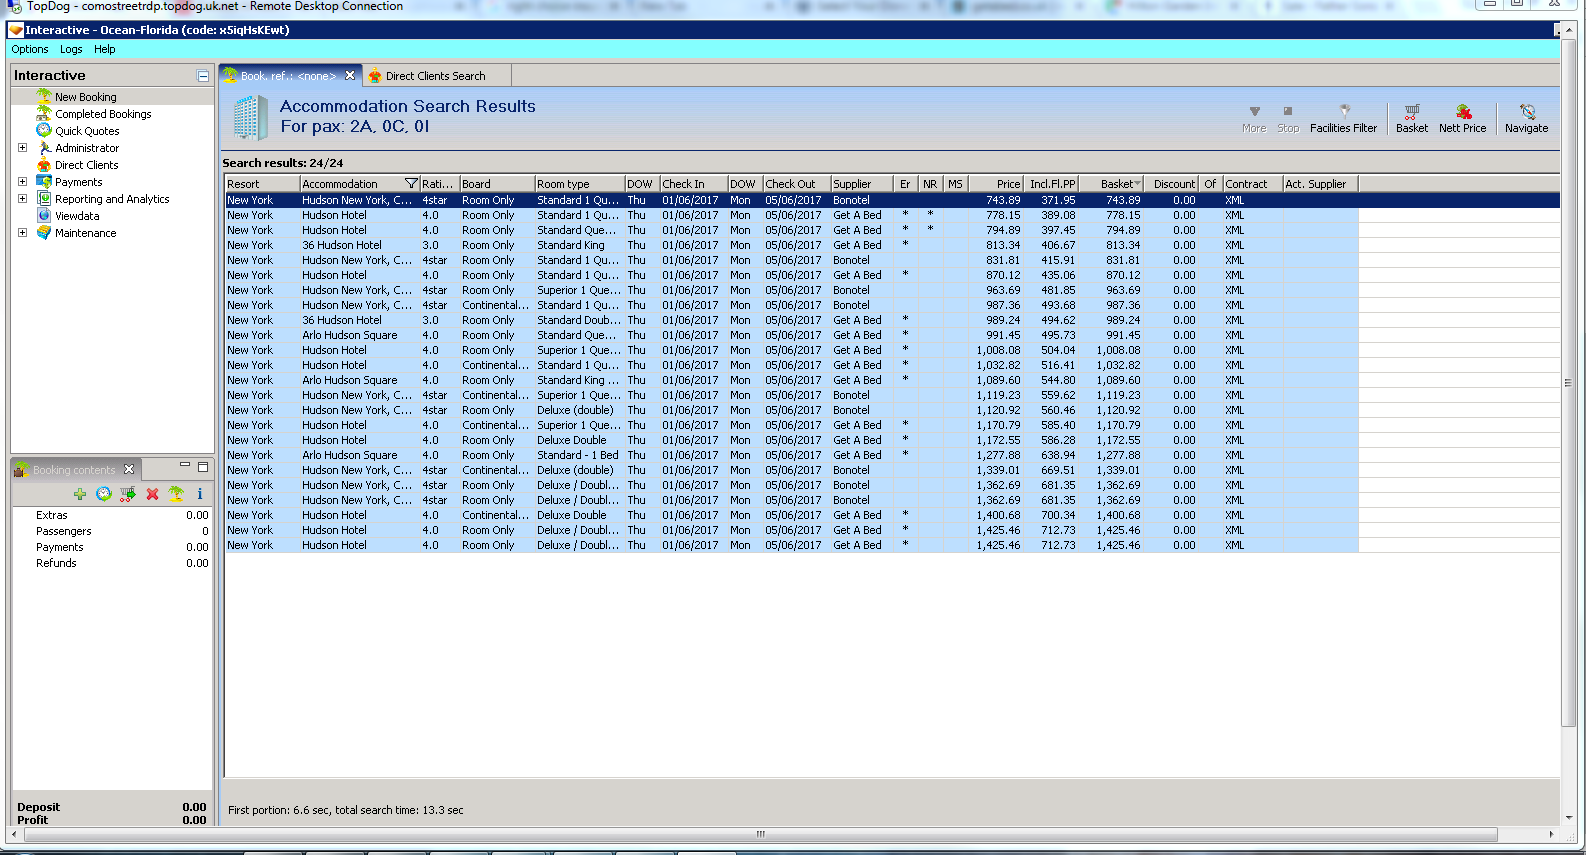Click the Extras line in Booking contents
The width and height of the screenshot is (1586, 855).
pyautogui.click(x=112, y=515)
